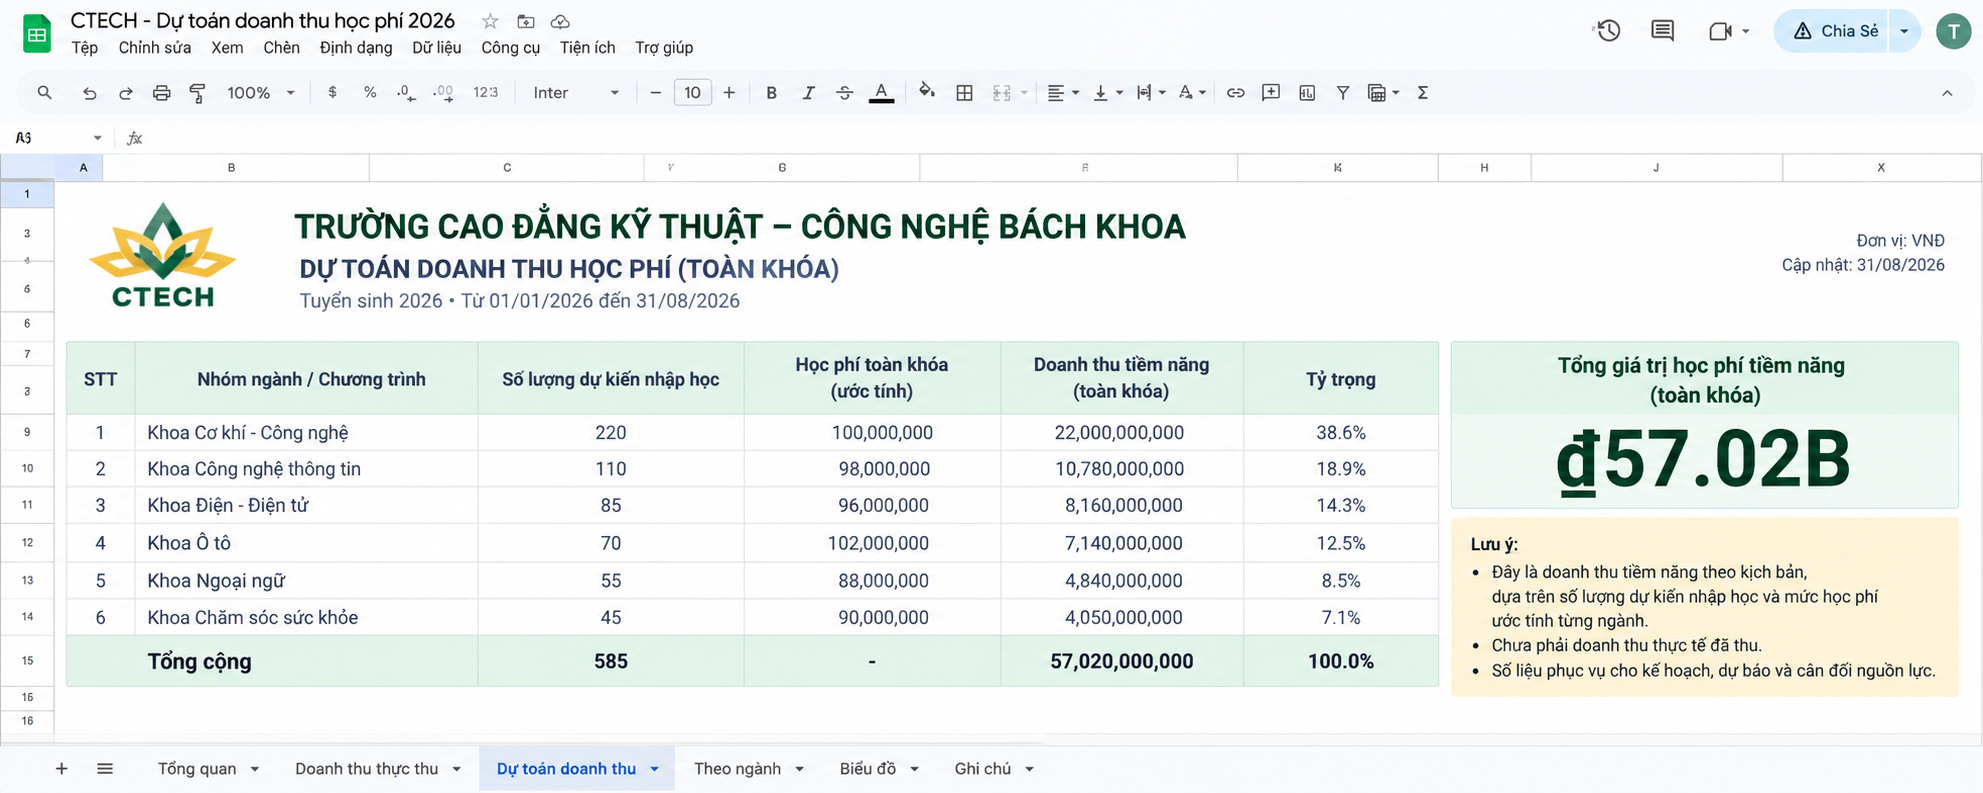1983x793 pixels.
Task: Open the account avatar T
Action: (1953, 31)
